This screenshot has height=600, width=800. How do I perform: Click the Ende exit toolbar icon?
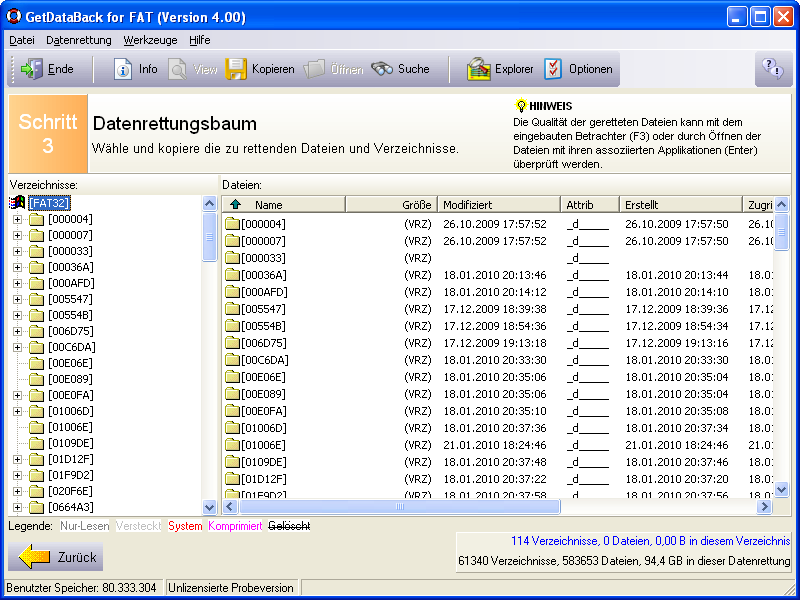coord(32,69)
